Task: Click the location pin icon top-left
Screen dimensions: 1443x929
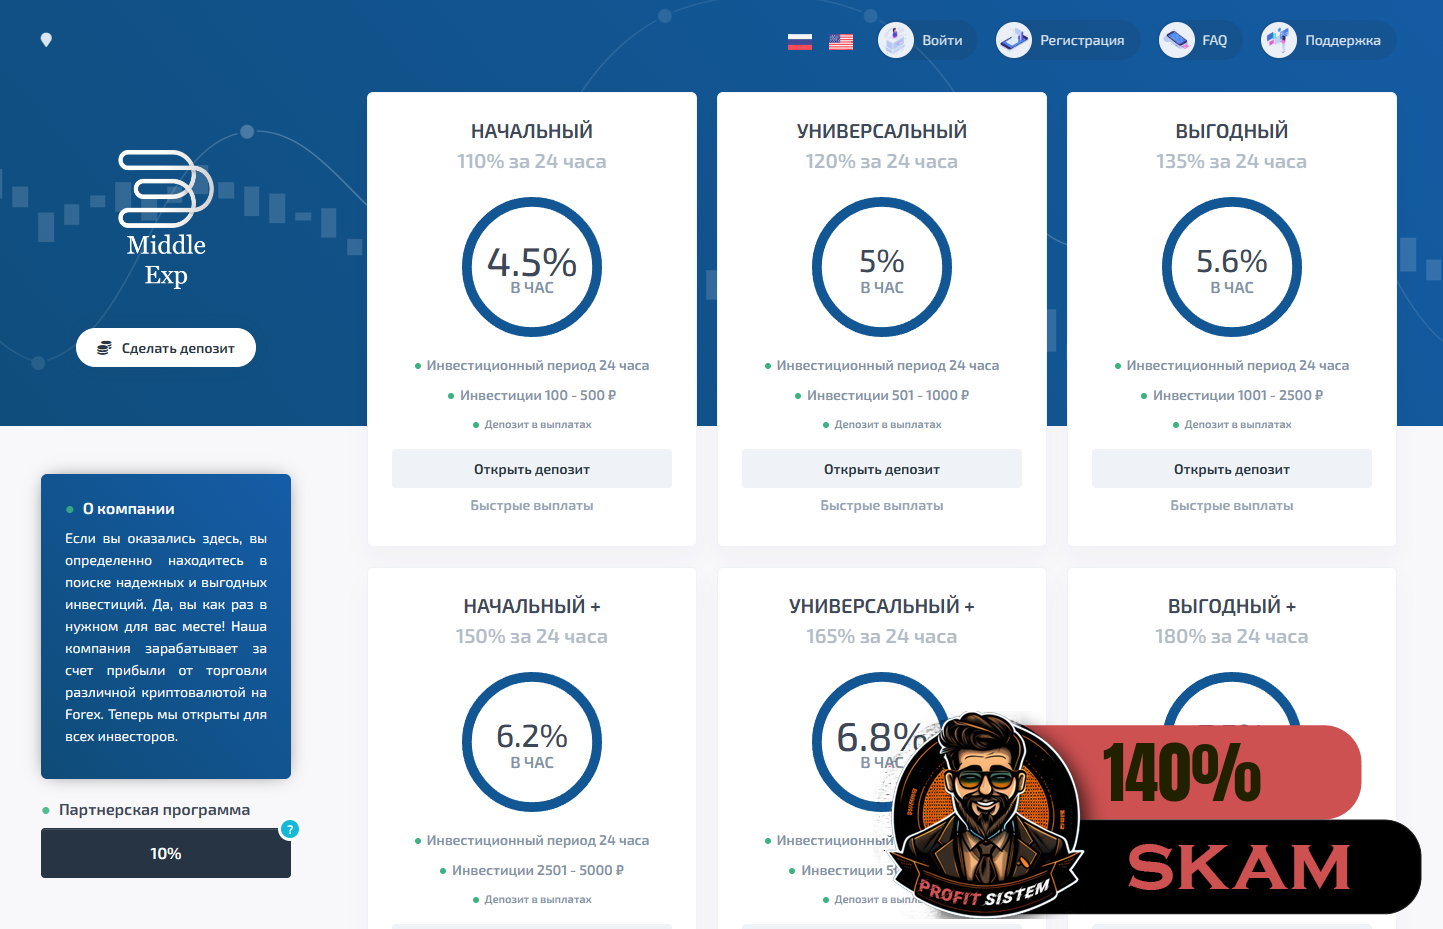Action: pos(46,40)
